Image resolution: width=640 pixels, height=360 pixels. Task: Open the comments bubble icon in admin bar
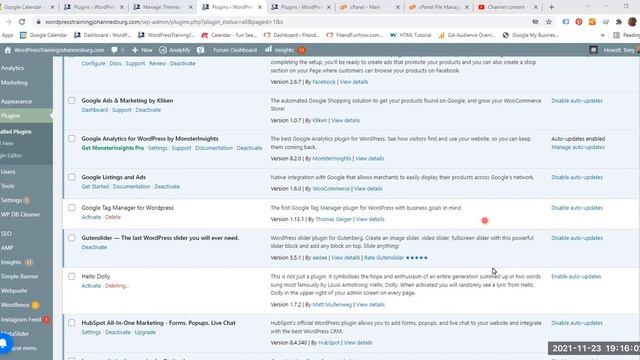[114, 50]
